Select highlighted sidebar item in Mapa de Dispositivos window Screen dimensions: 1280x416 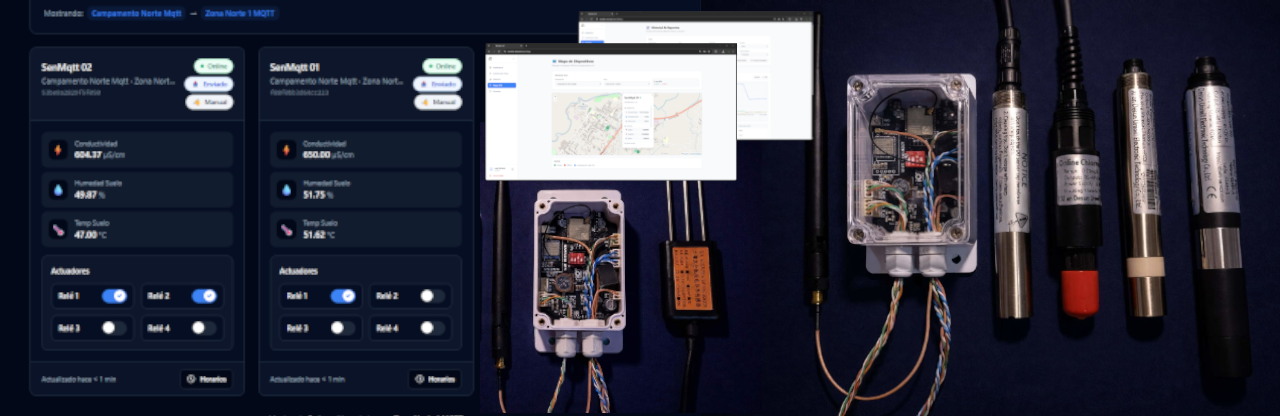click(x=503, y=86)
